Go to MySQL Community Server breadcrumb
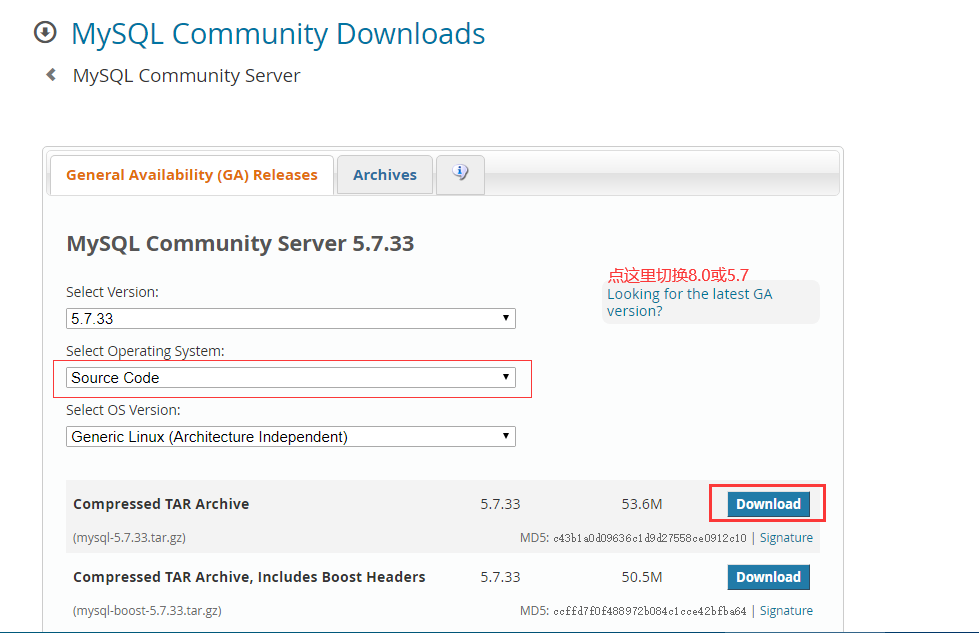 point(186,76)
